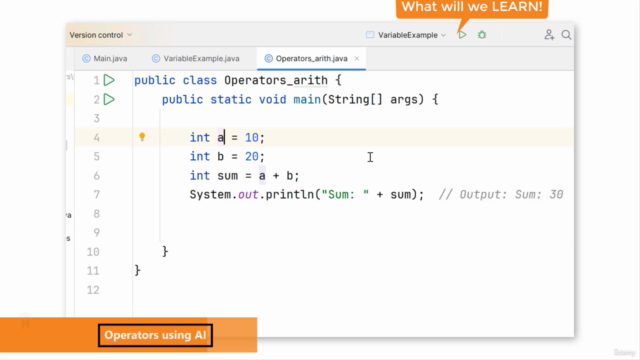The height and width of the screenshot is (360, 640).
Task: Run main method from line 2 gutter arrow
Action: 109,99
